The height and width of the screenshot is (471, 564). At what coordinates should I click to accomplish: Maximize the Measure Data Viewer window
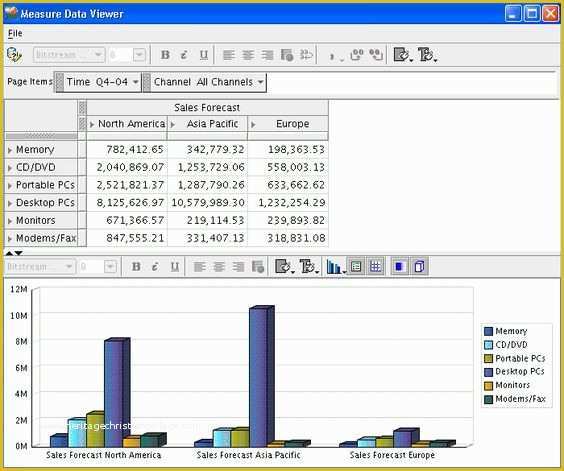coord(532,14)
